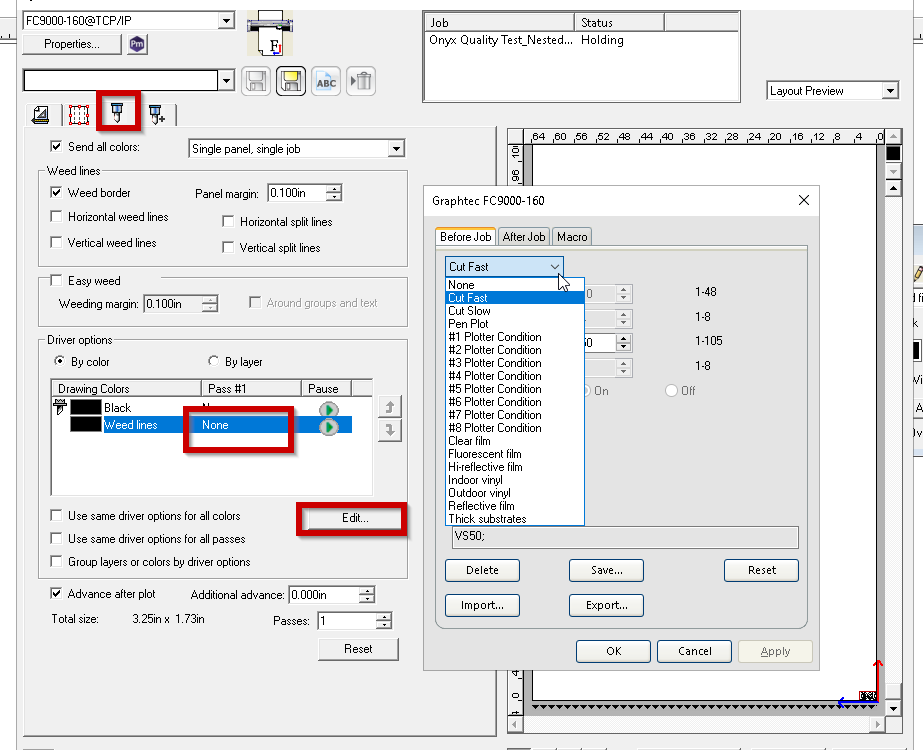Check Use same driver options for all passes
Image resolution: width=923 pixels, height=750 pixels.
[x=57, y=538]
